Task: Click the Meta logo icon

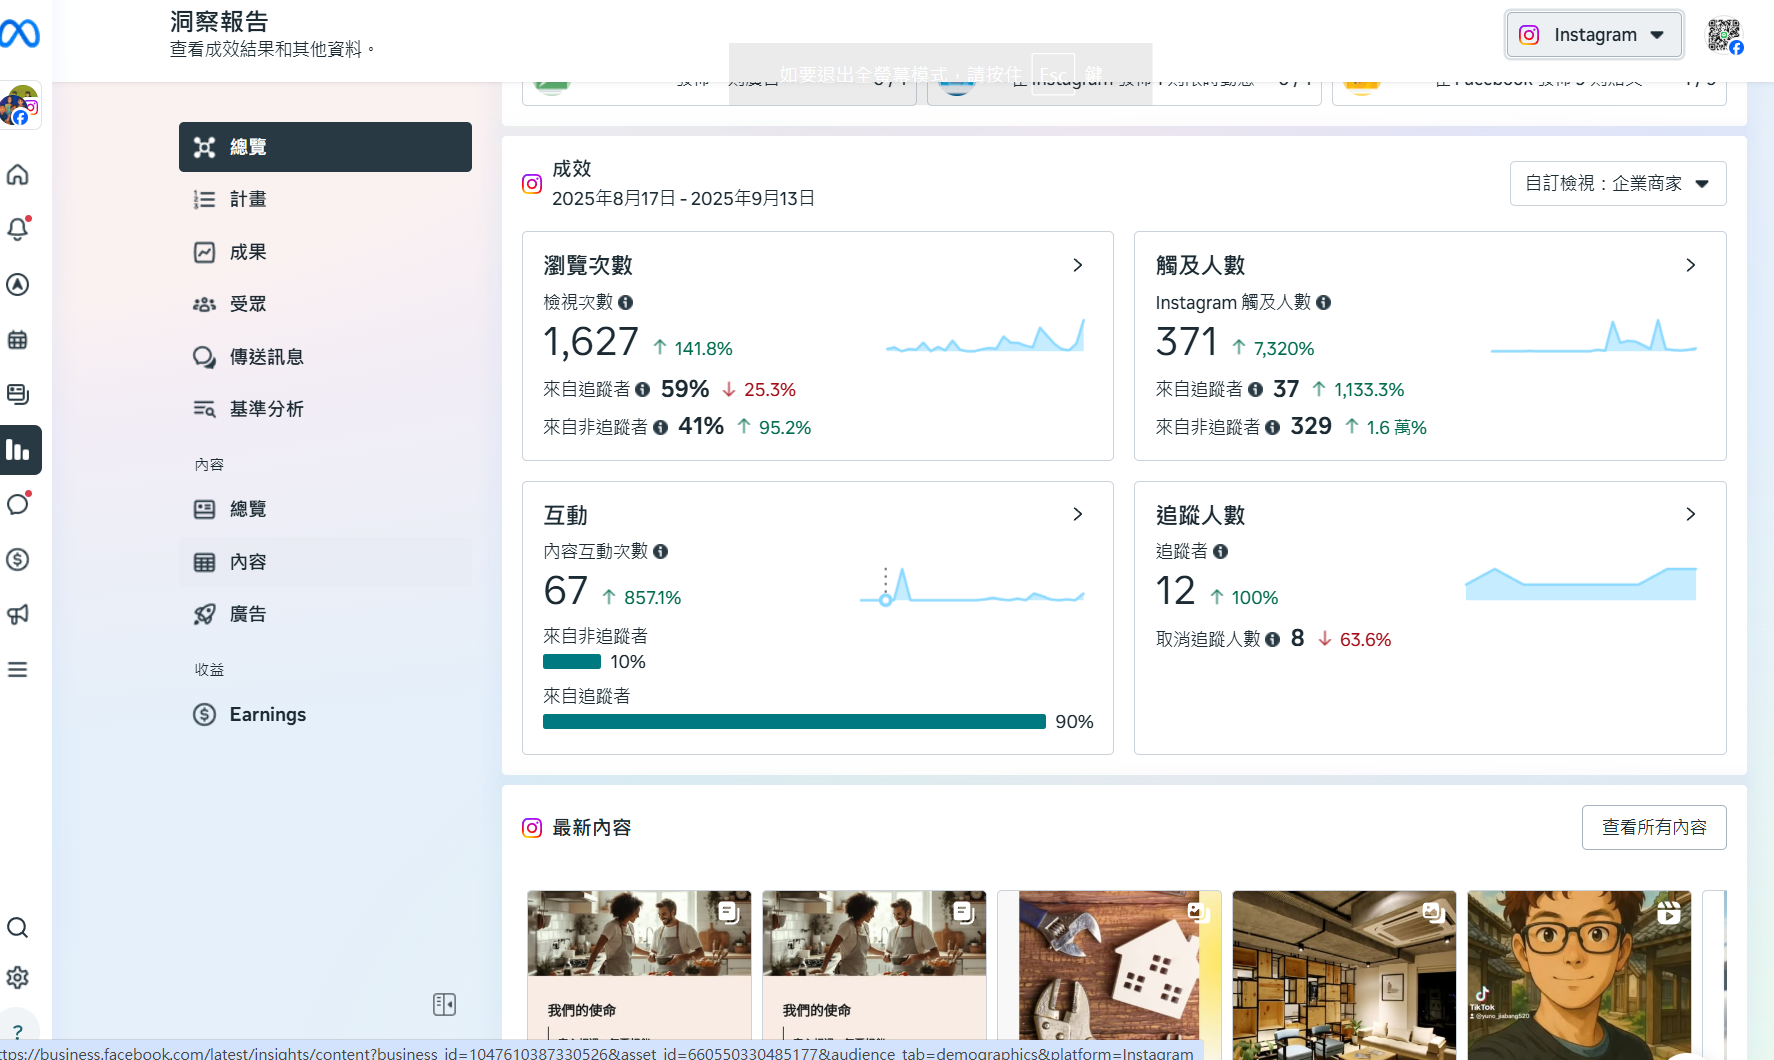Action: [x=20, y=34]
